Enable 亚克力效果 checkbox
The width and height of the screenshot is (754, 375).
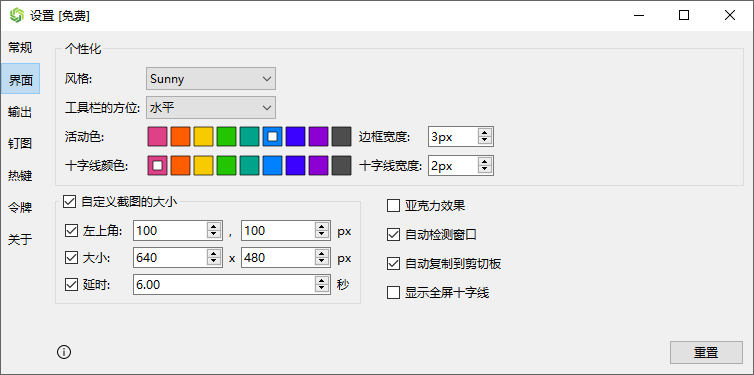pyautogui.click(x=393, y=206)
